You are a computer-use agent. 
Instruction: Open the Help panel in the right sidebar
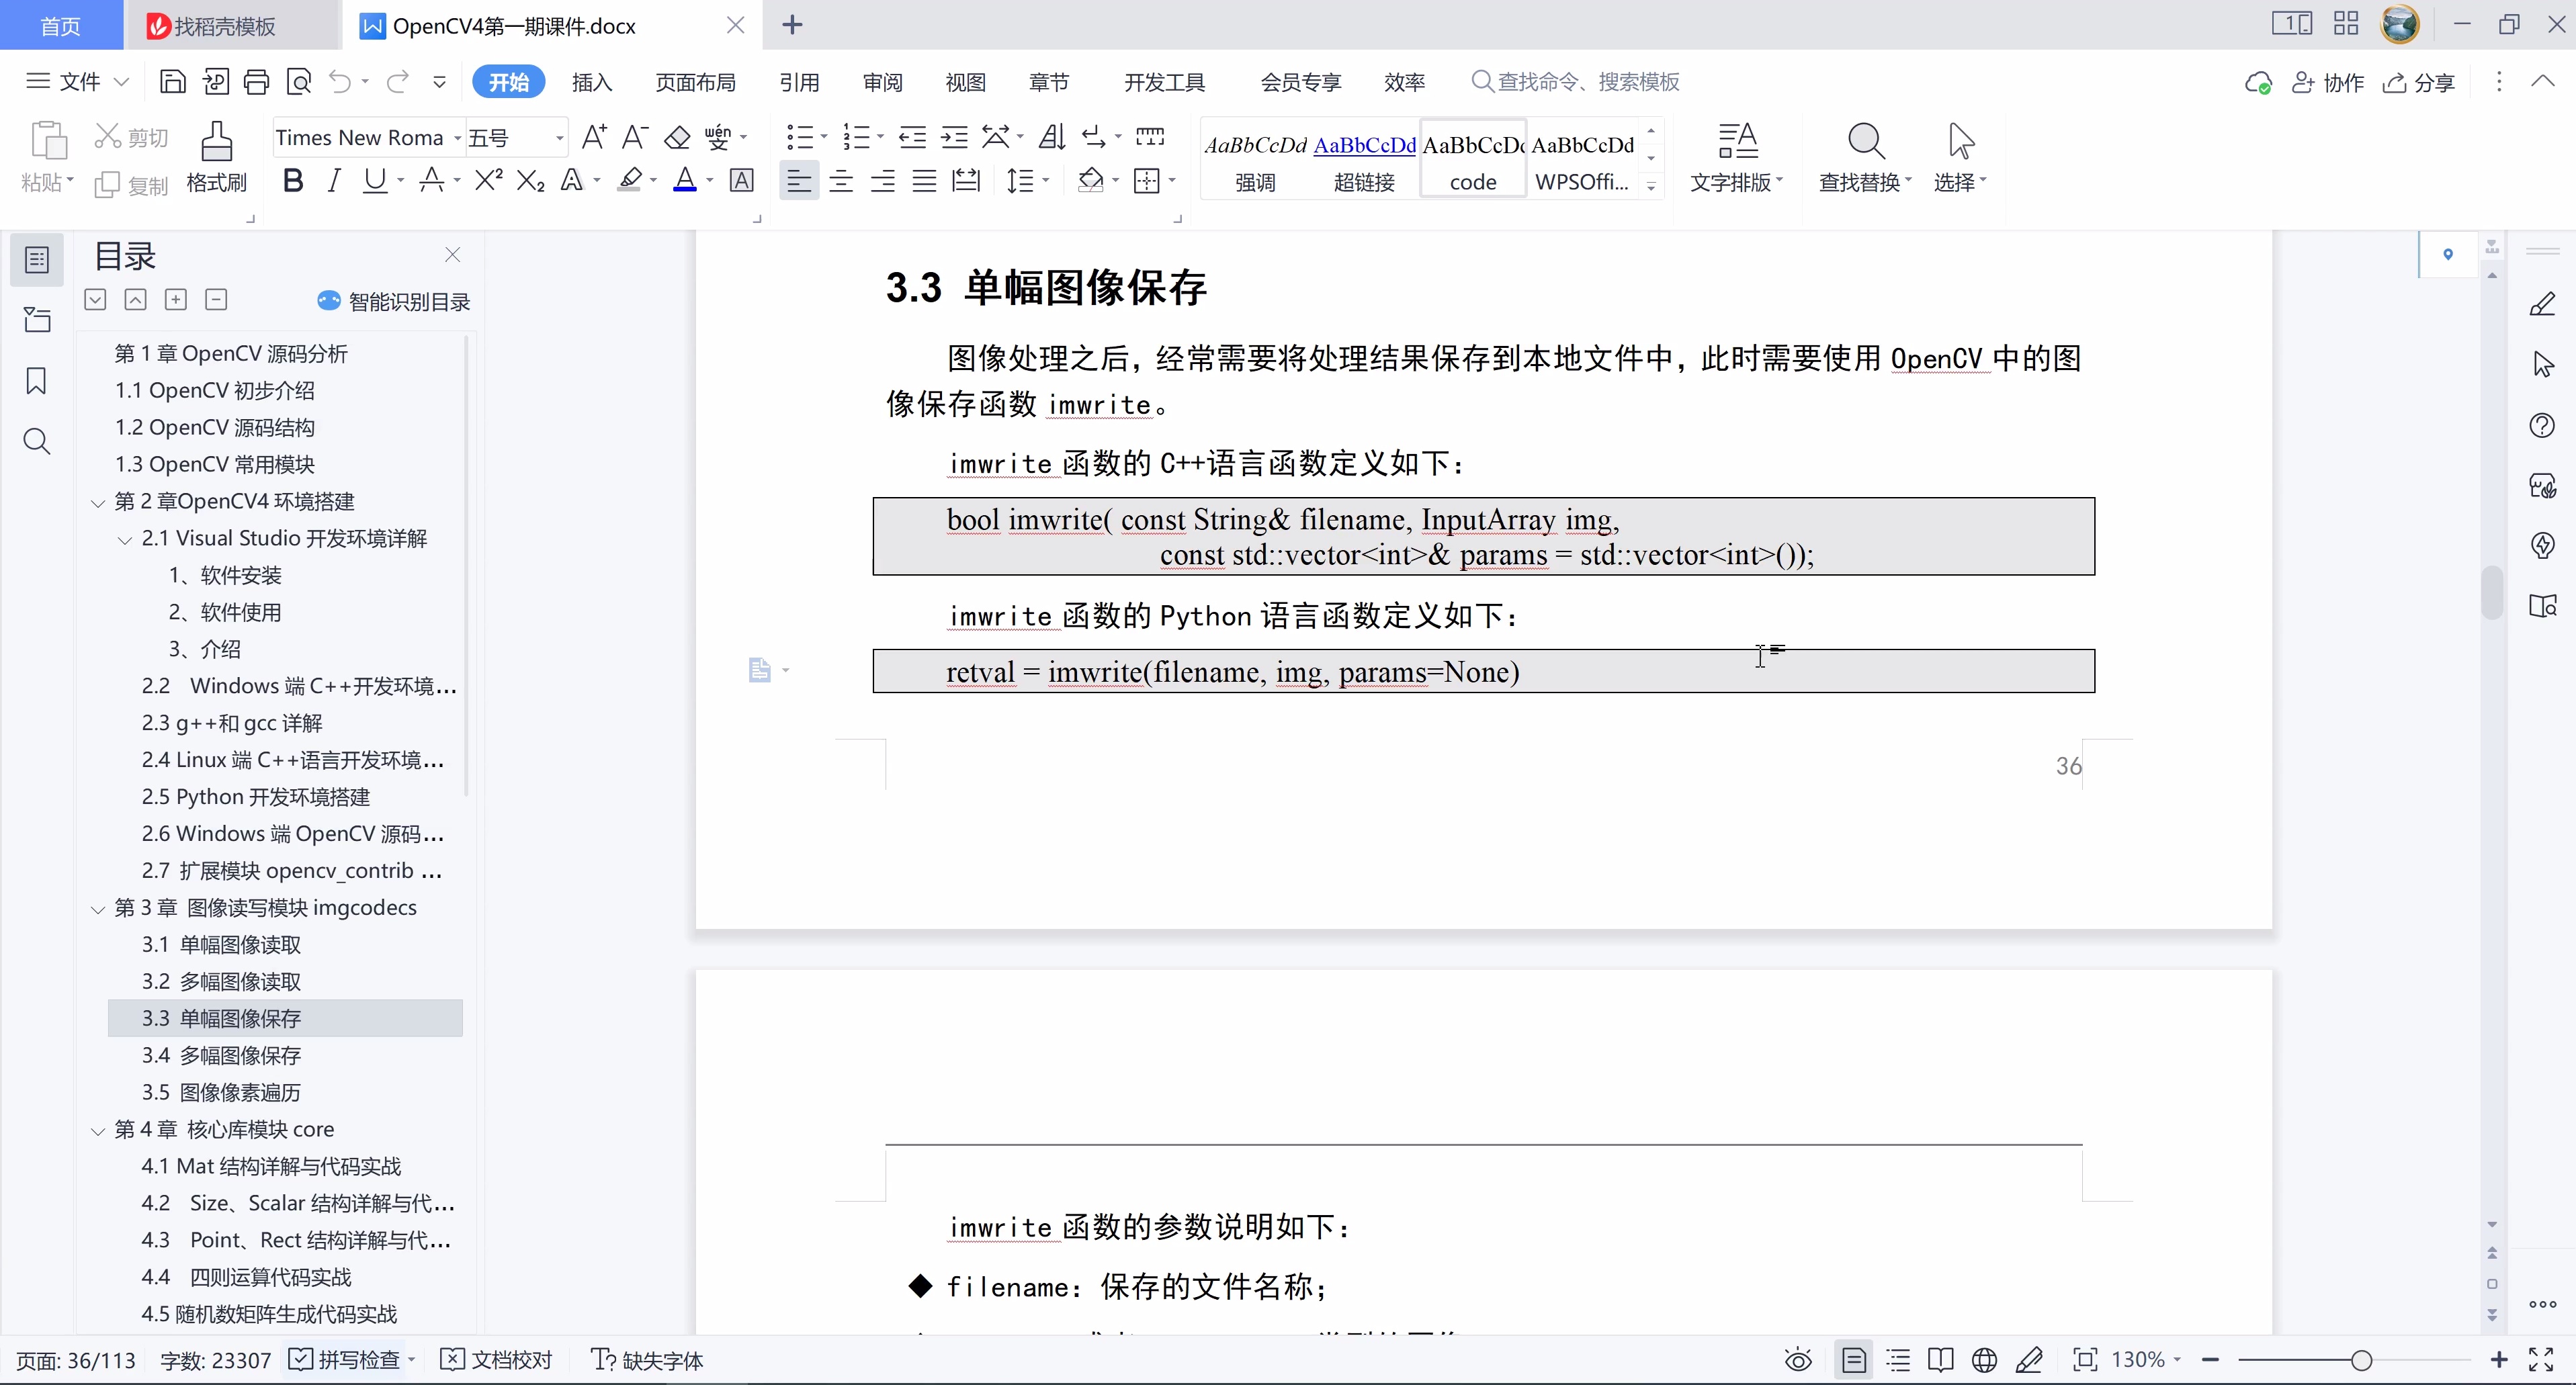pos(2542,425)
